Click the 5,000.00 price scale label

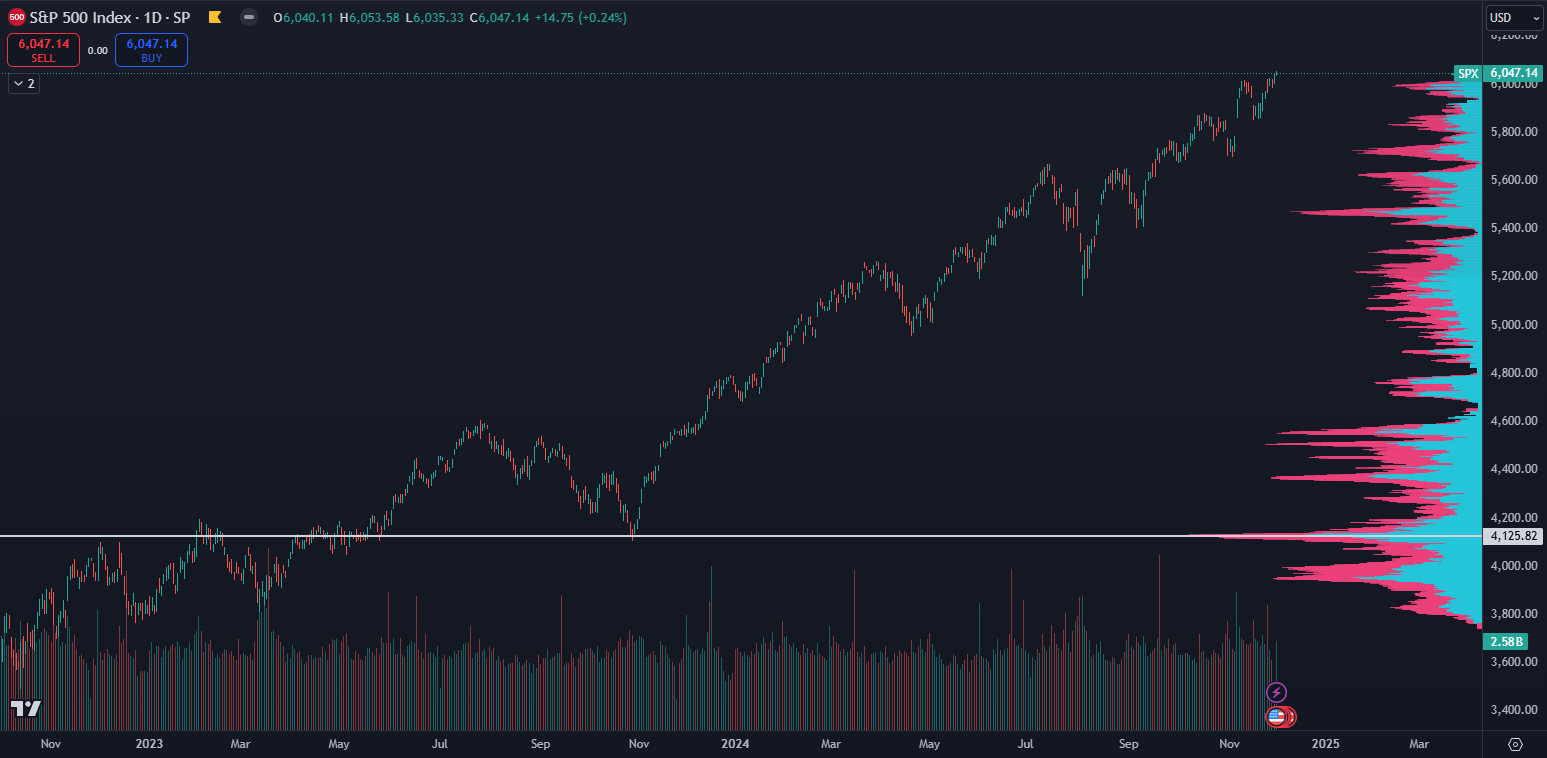1514,324
